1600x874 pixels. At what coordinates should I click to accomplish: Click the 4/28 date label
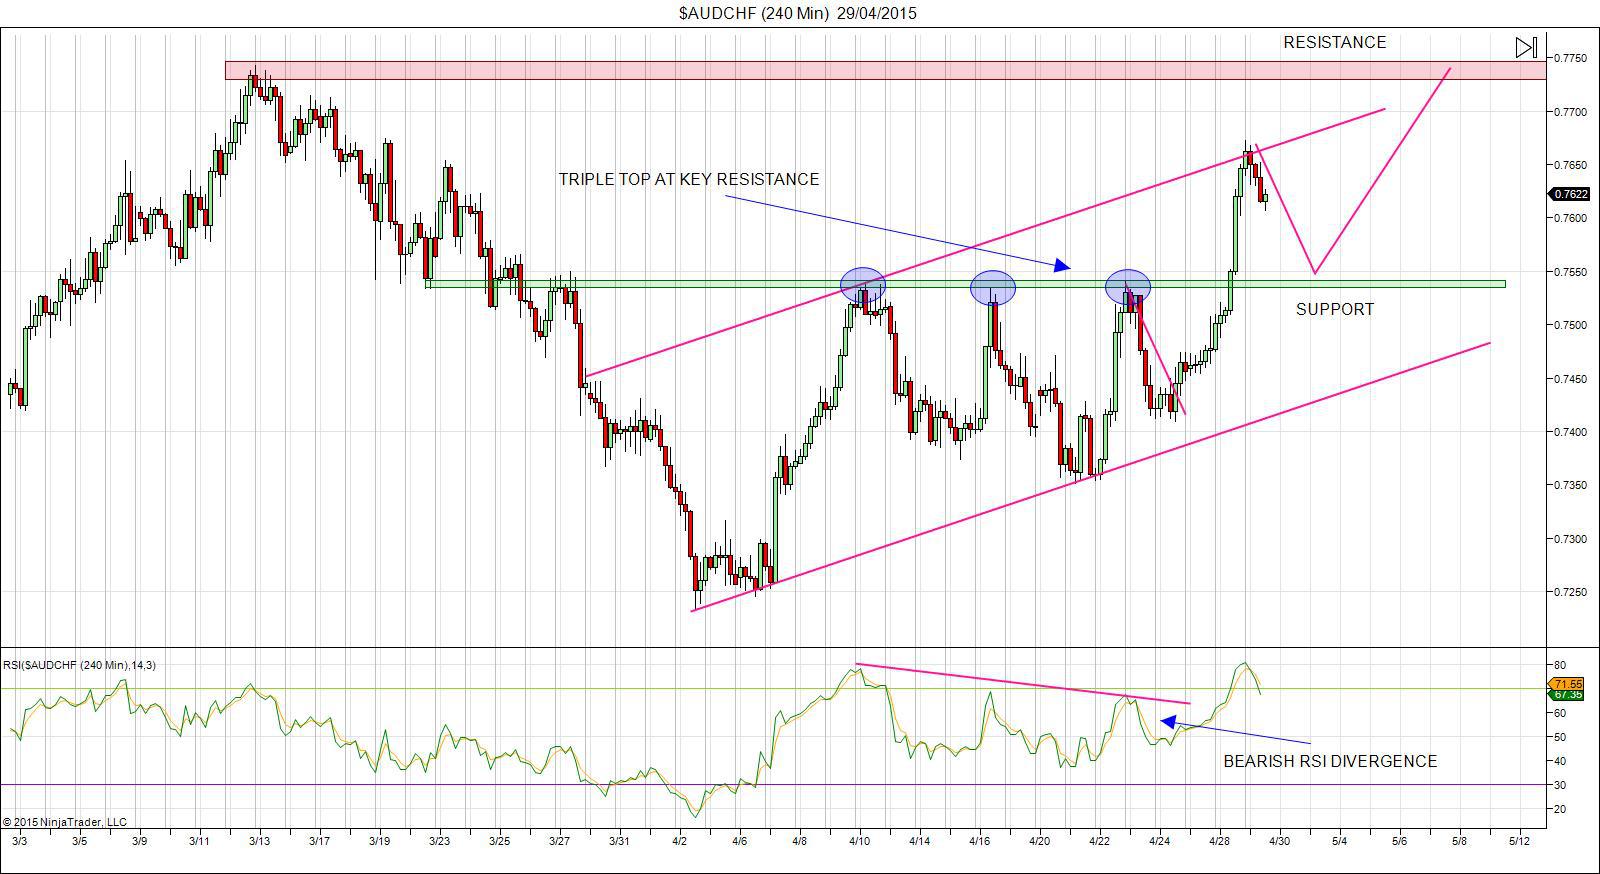(1219, 841)
